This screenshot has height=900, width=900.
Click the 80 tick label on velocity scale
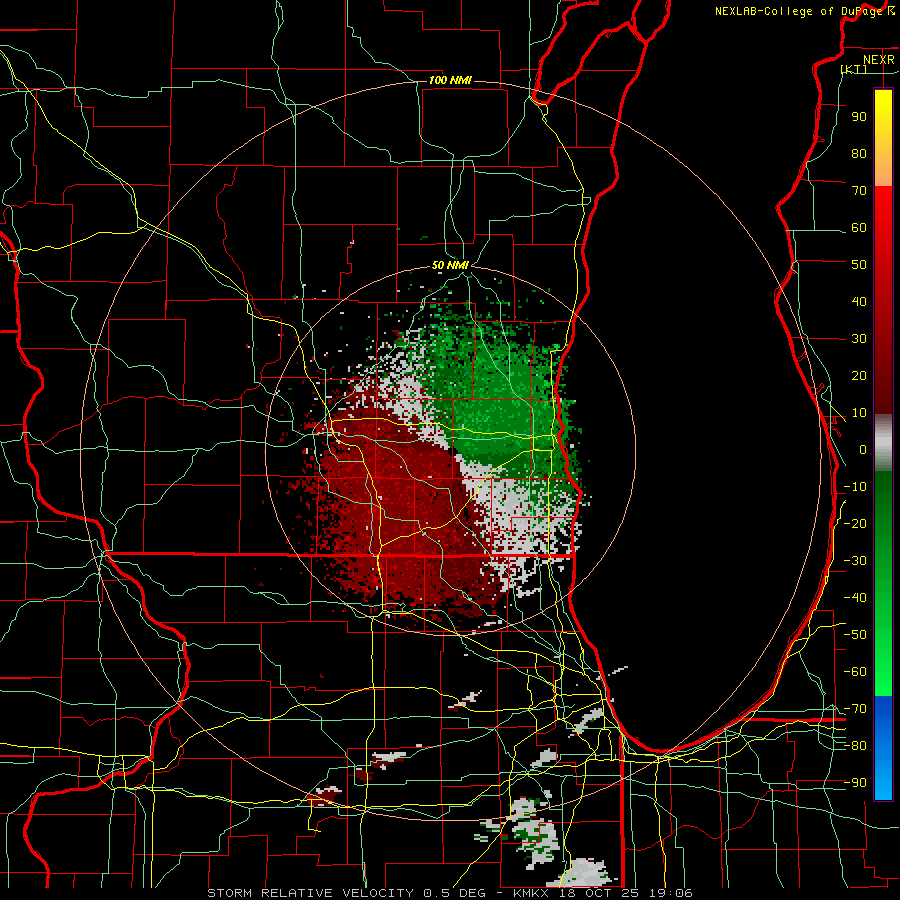[x=859, y=153]
